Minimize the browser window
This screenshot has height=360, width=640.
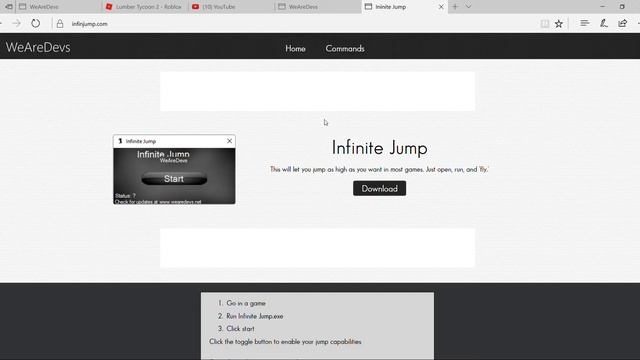coord(602,7)
